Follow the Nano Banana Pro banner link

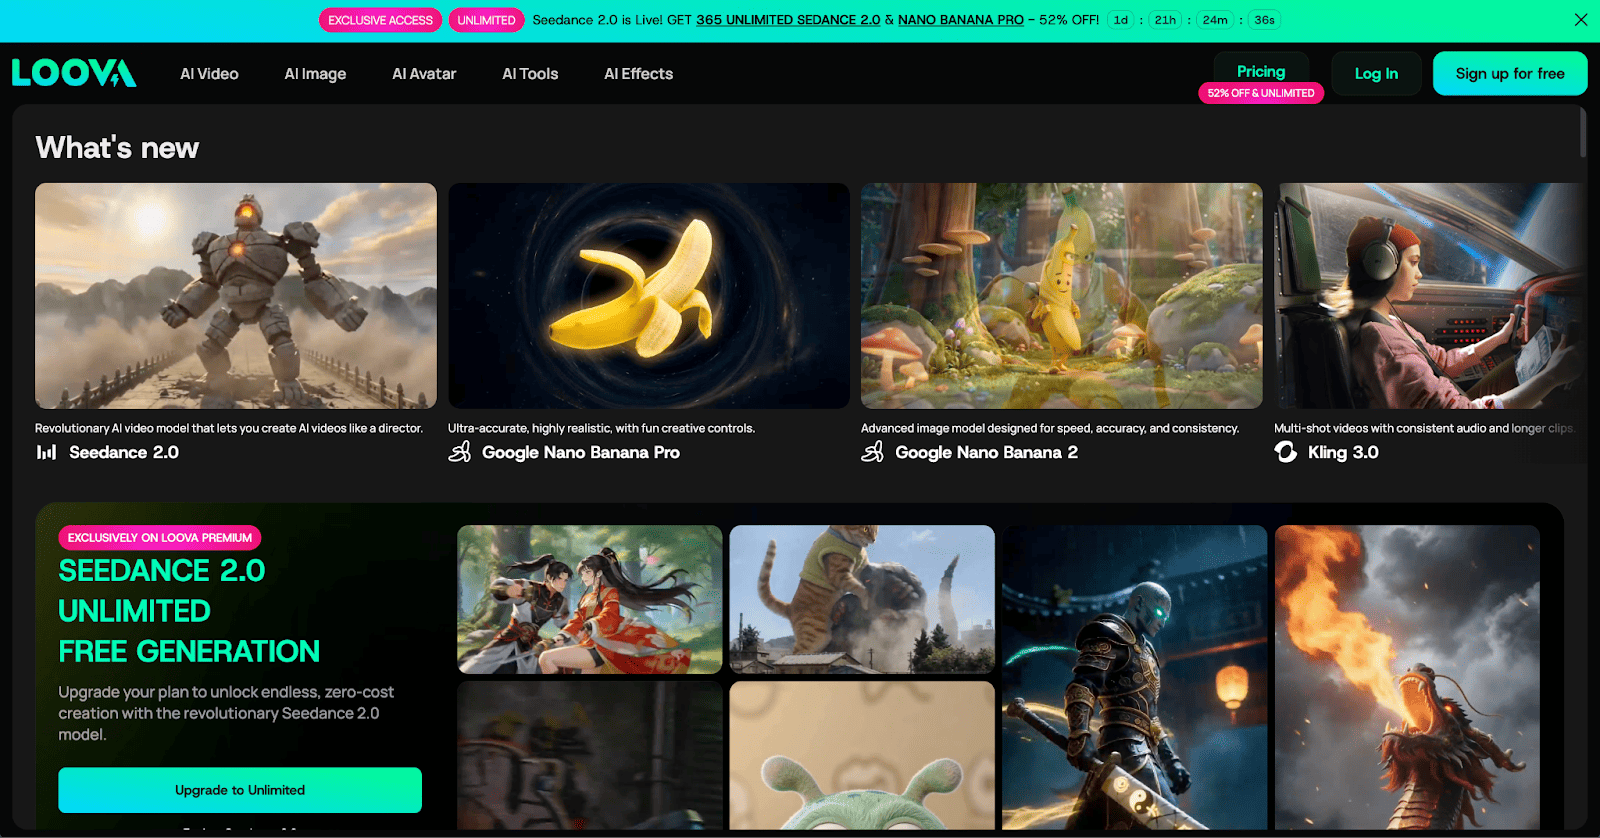(x=960, y=20)
